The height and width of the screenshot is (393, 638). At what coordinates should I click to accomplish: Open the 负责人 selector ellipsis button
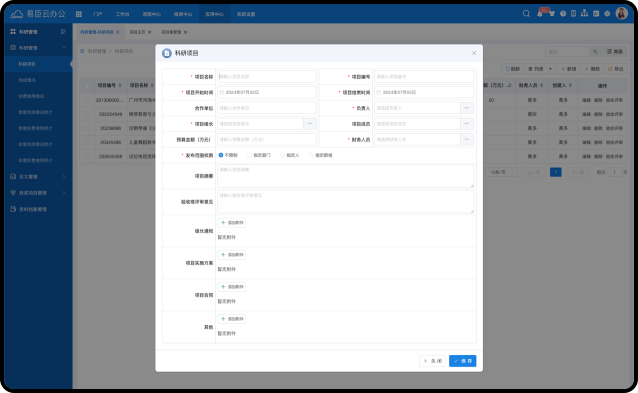click(x=467, y=108)
